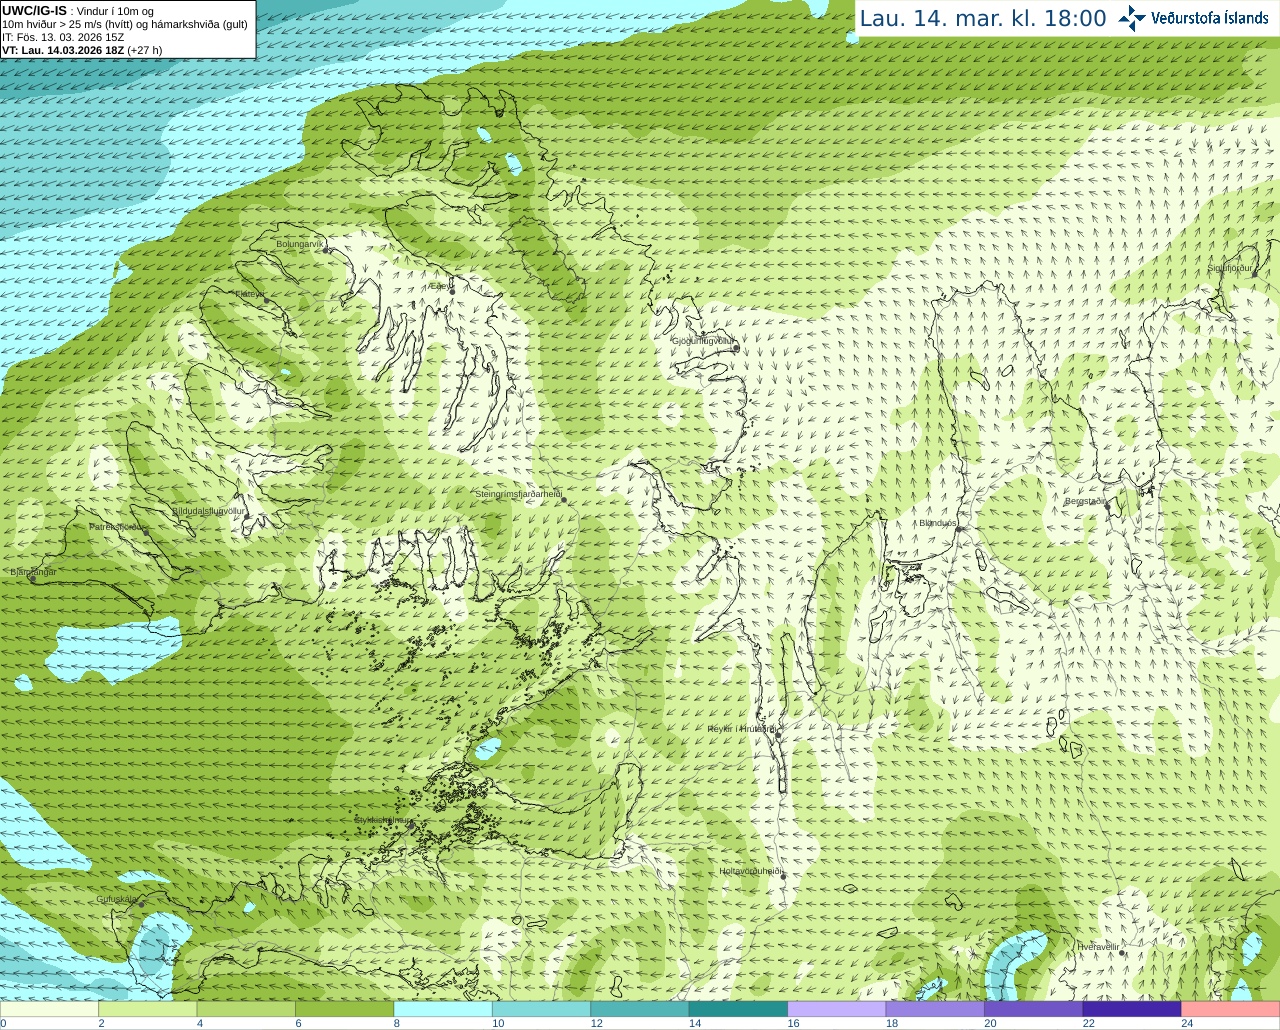Click the legend value 22
Screen dimensions: 1280x1030
pyautogui.click(x=1088, y=1023)
